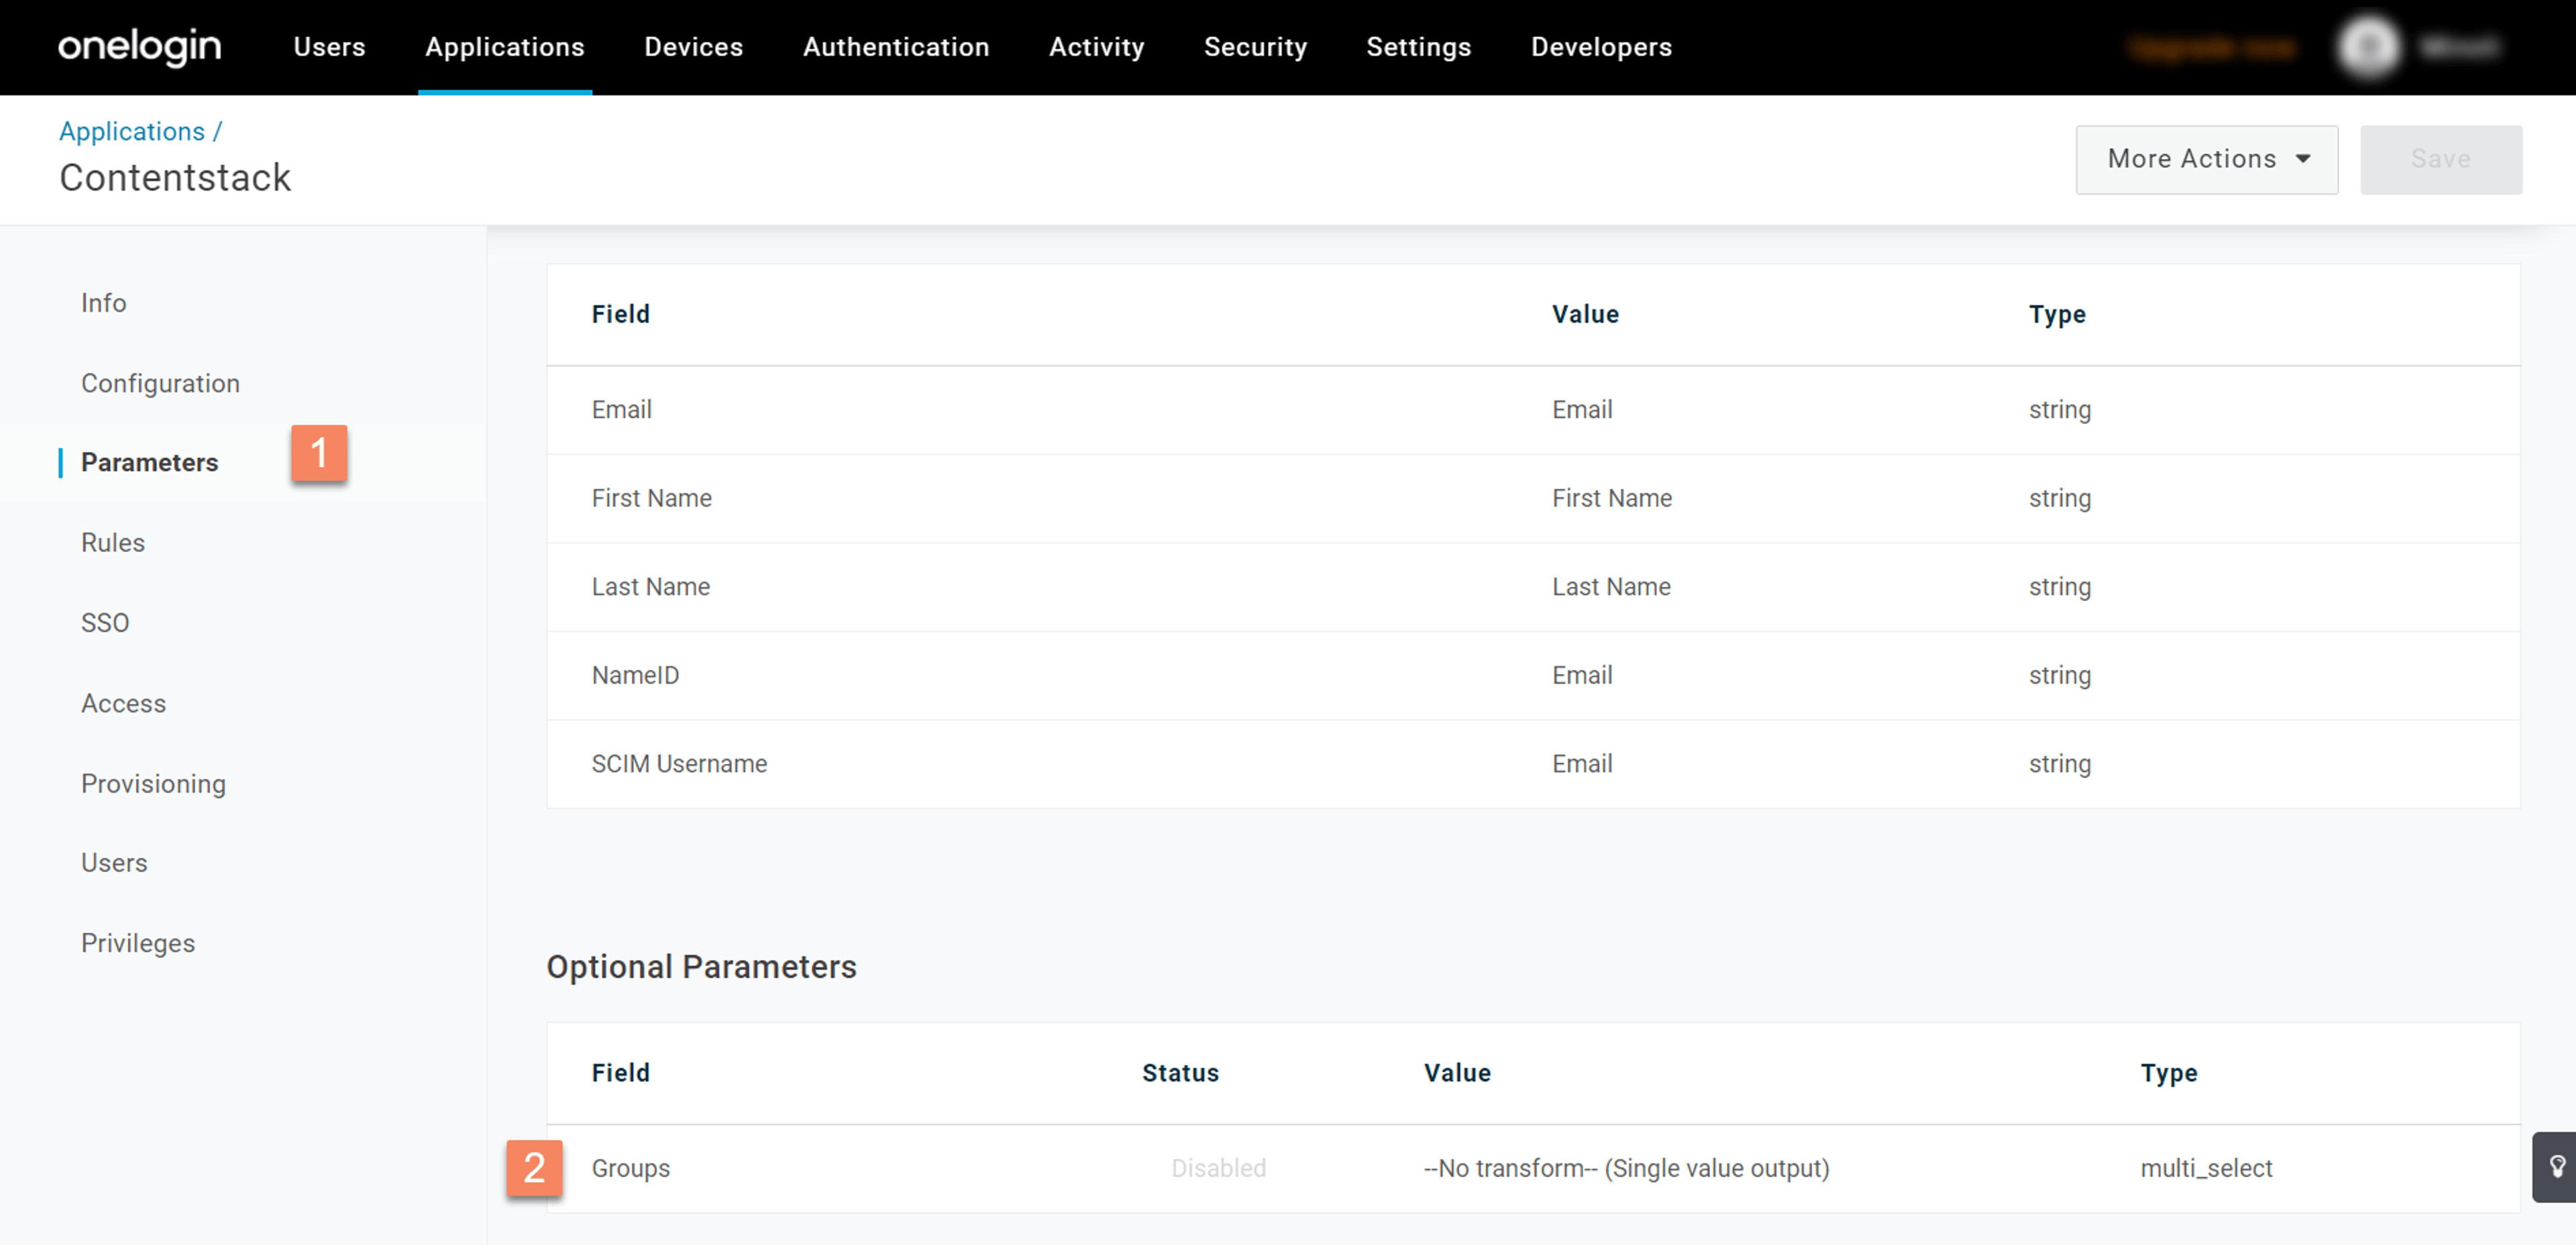Open the Applications top menu

[505, 47]
